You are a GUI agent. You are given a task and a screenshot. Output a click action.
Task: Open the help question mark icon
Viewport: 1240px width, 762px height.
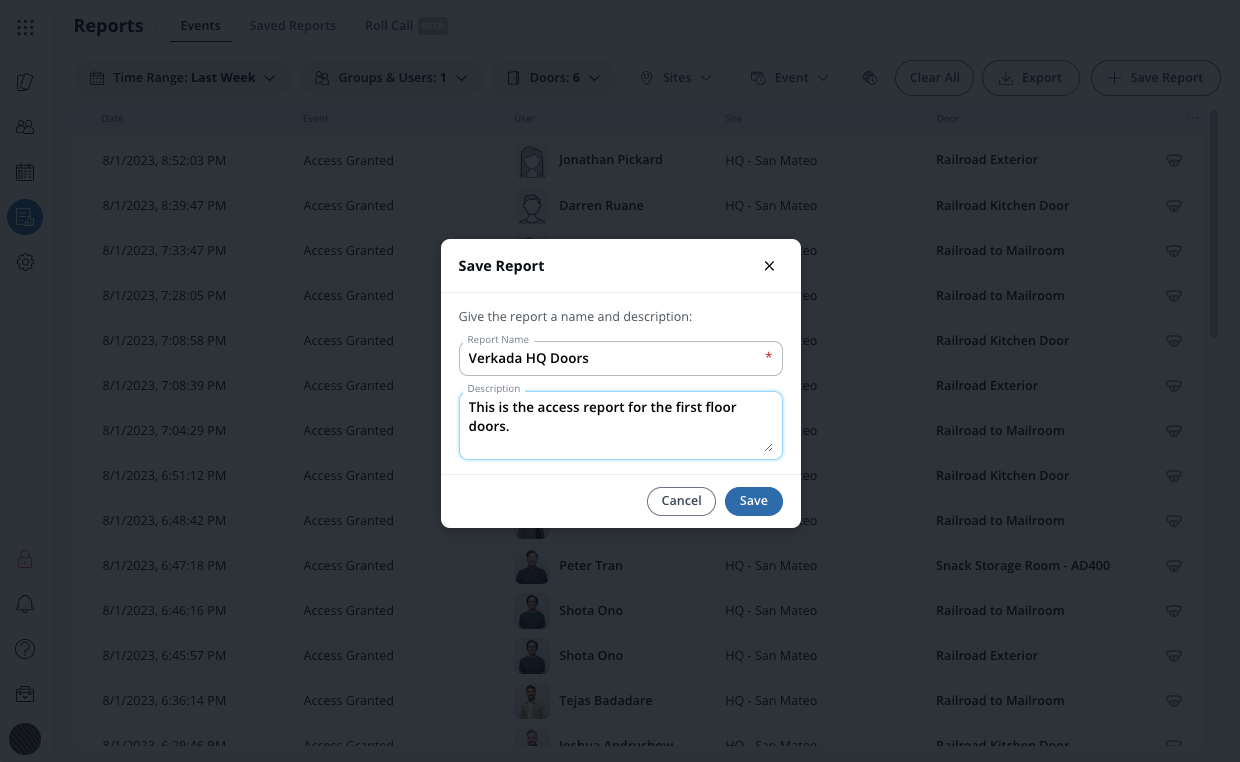point(25,649)
